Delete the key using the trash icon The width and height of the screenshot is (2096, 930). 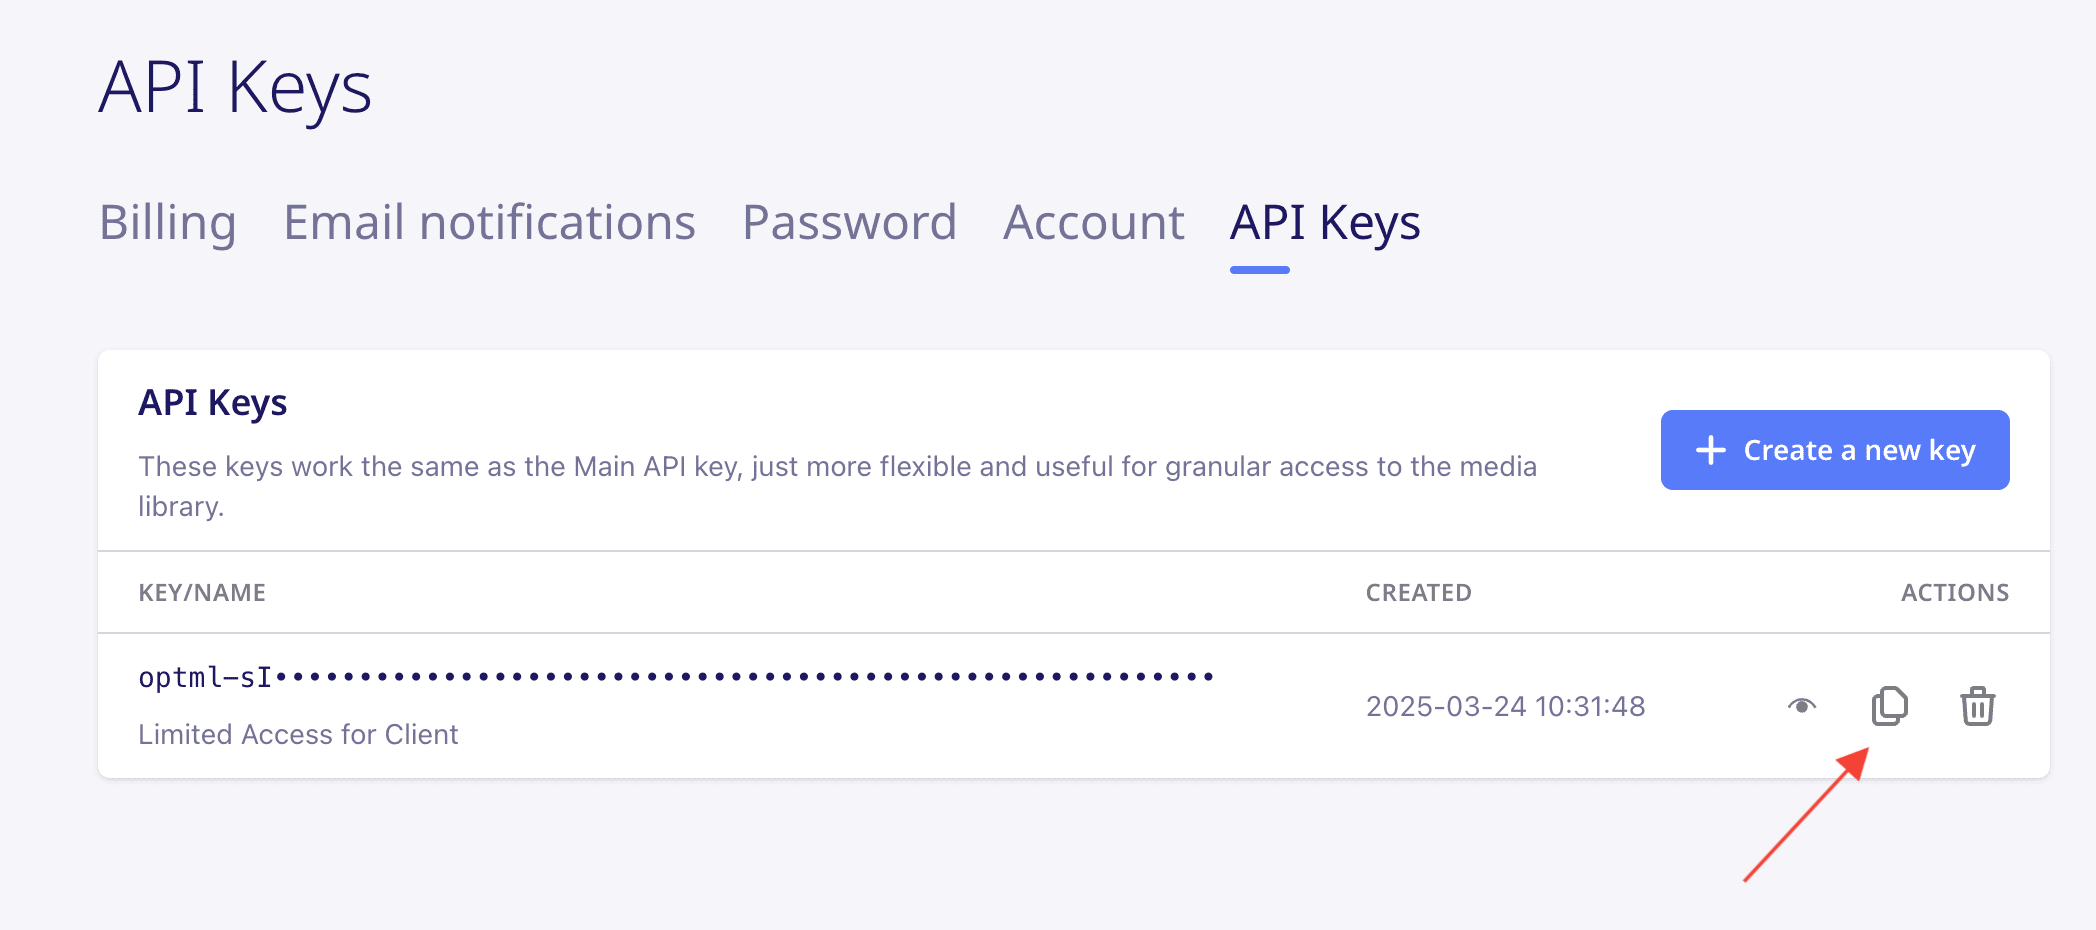click(x=1977, y=706)
